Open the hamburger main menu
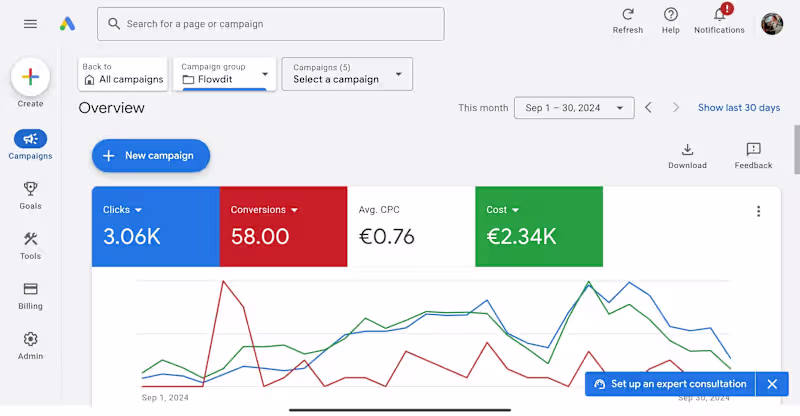This screenshot has height=416, width=800. 30,24
